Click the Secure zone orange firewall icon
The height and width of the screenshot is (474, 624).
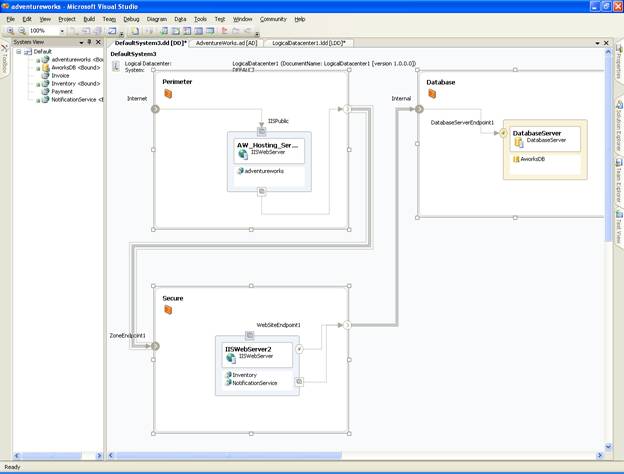[x=168, y=310]
